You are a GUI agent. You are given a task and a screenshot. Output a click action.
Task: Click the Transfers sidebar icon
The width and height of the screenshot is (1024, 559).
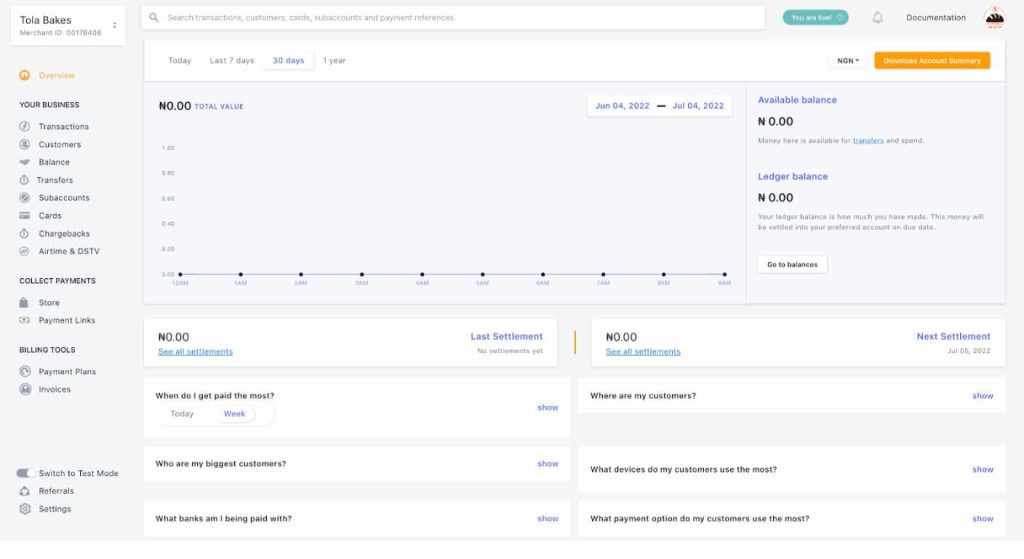24,180
